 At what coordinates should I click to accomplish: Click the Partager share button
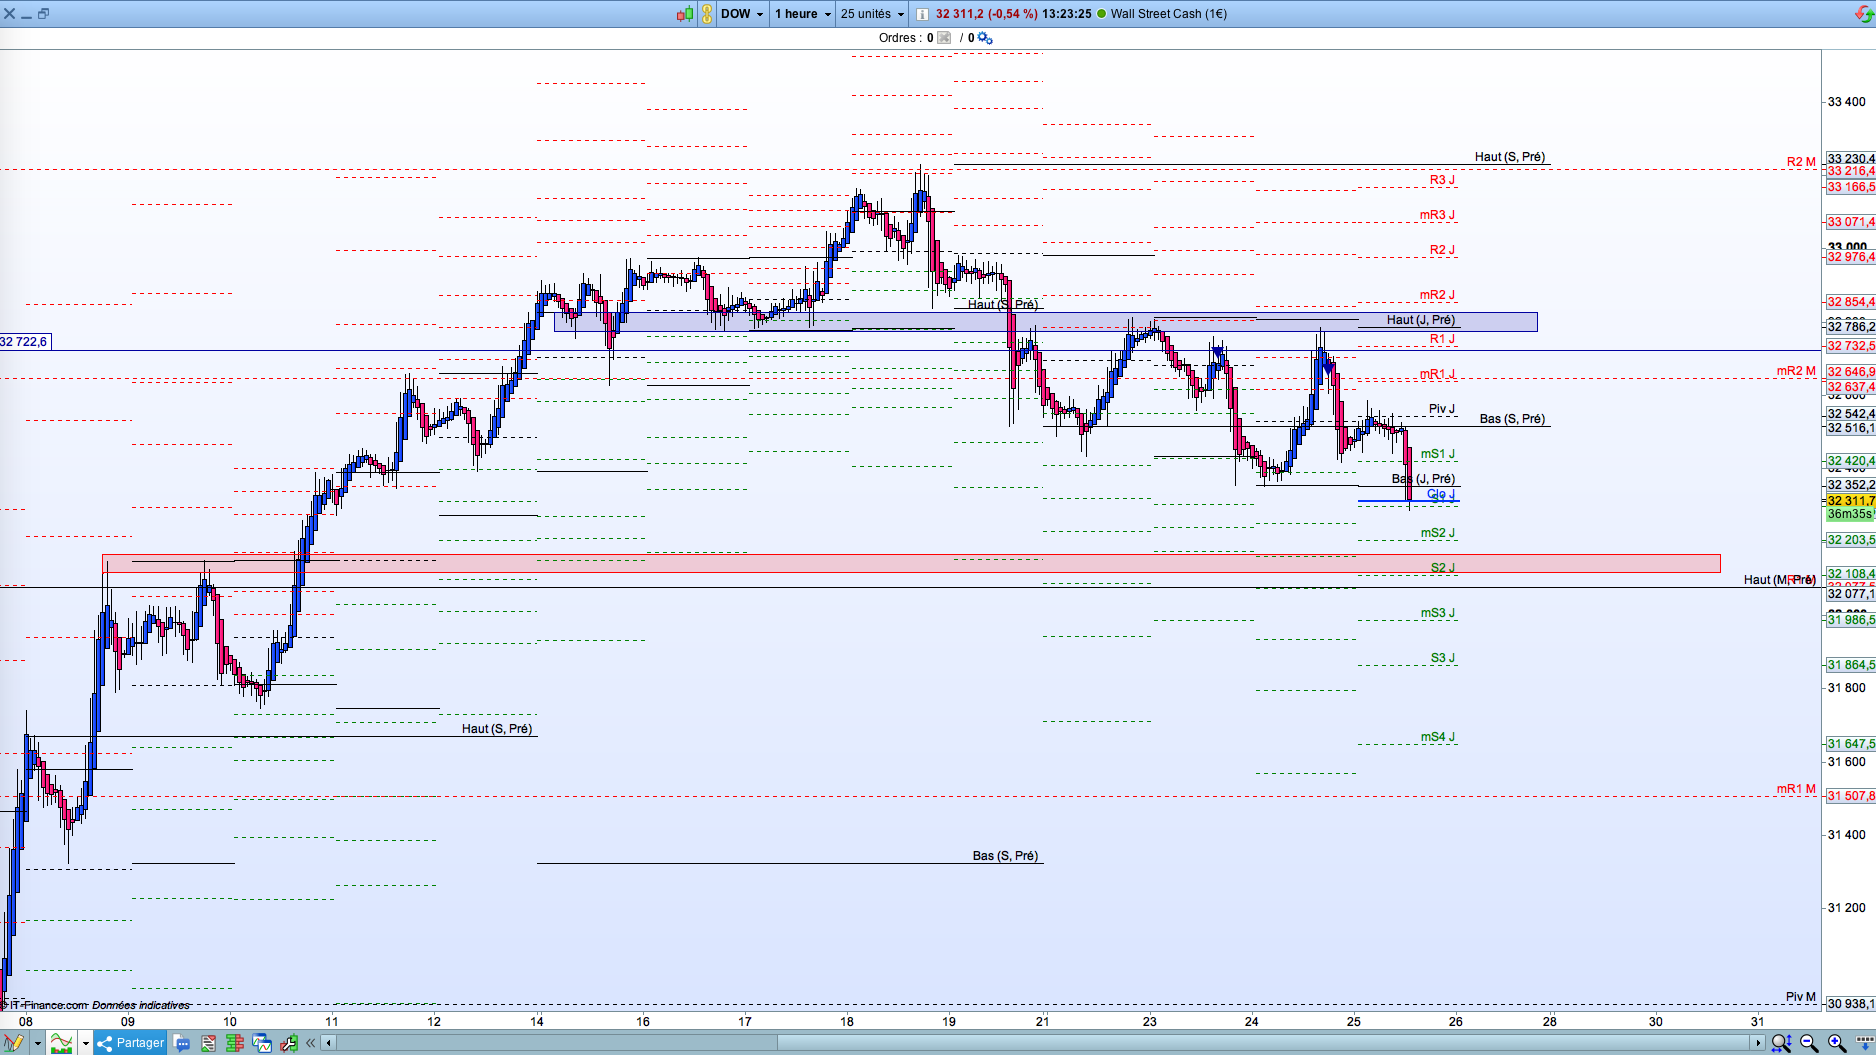pos(131,1043)
